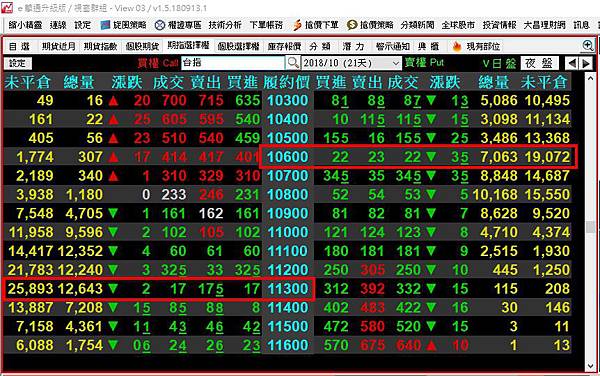Open the 訊息 menu

[x=581, y=25]
